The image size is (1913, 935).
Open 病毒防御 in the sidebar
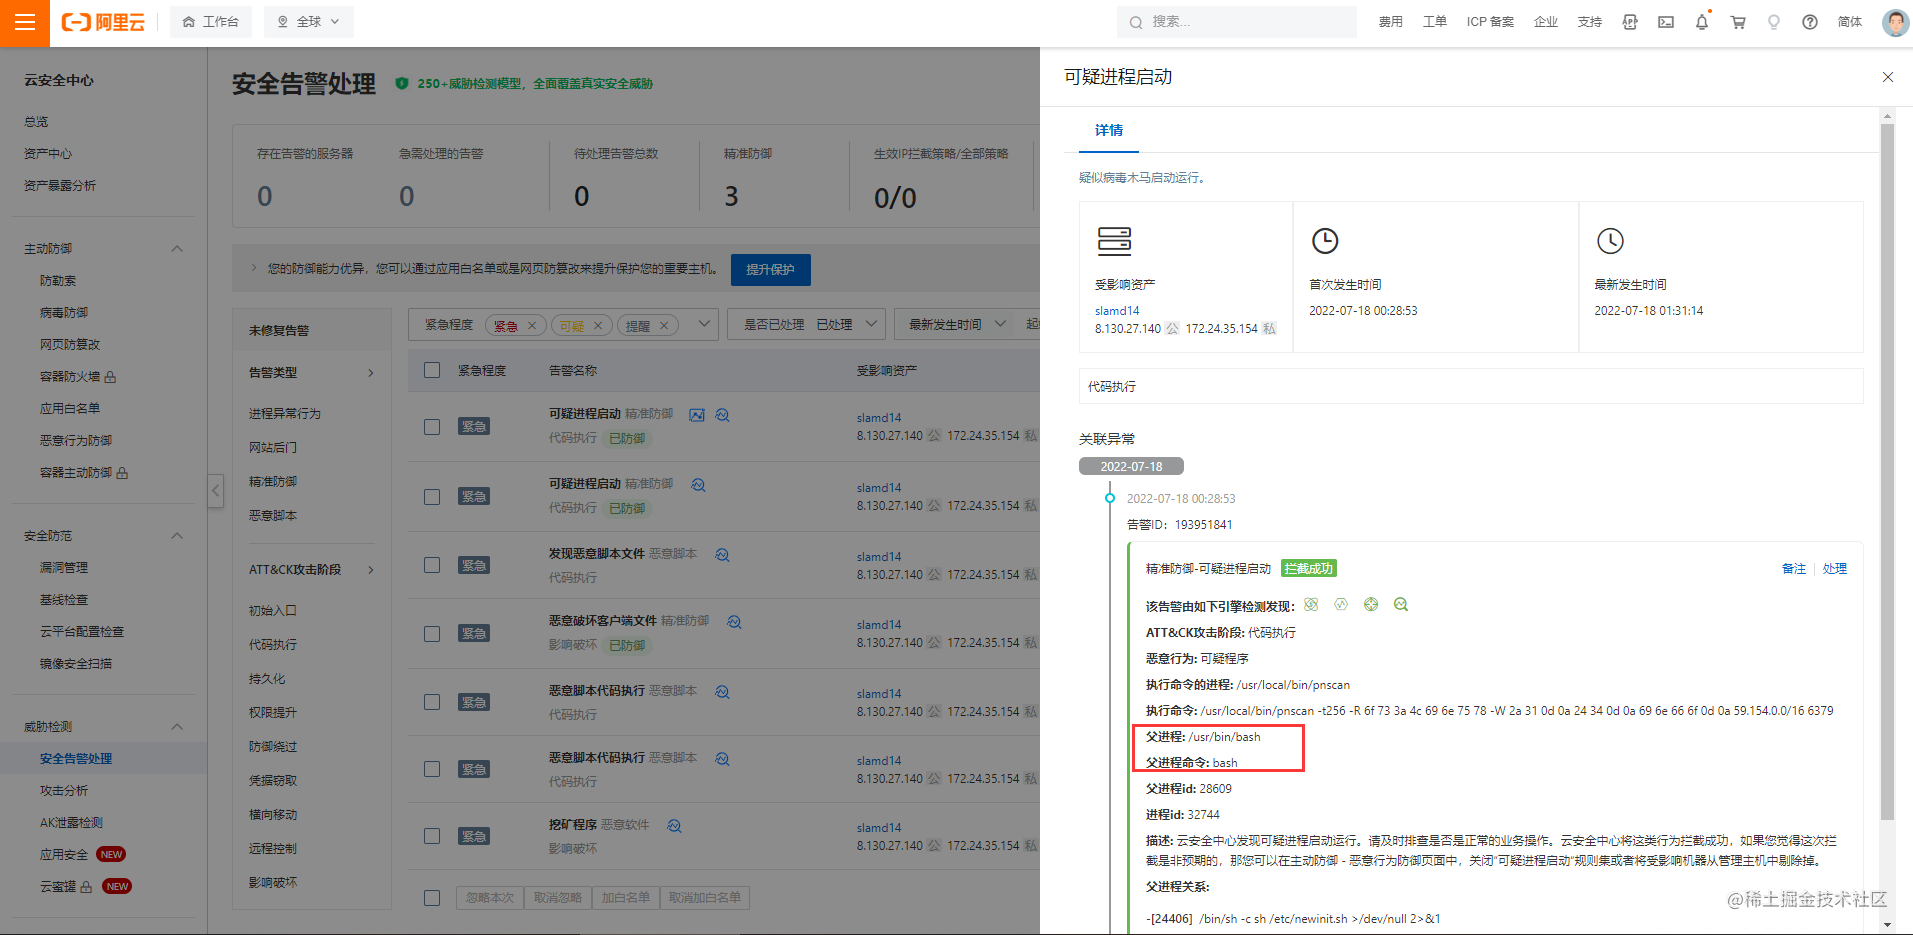64,312
